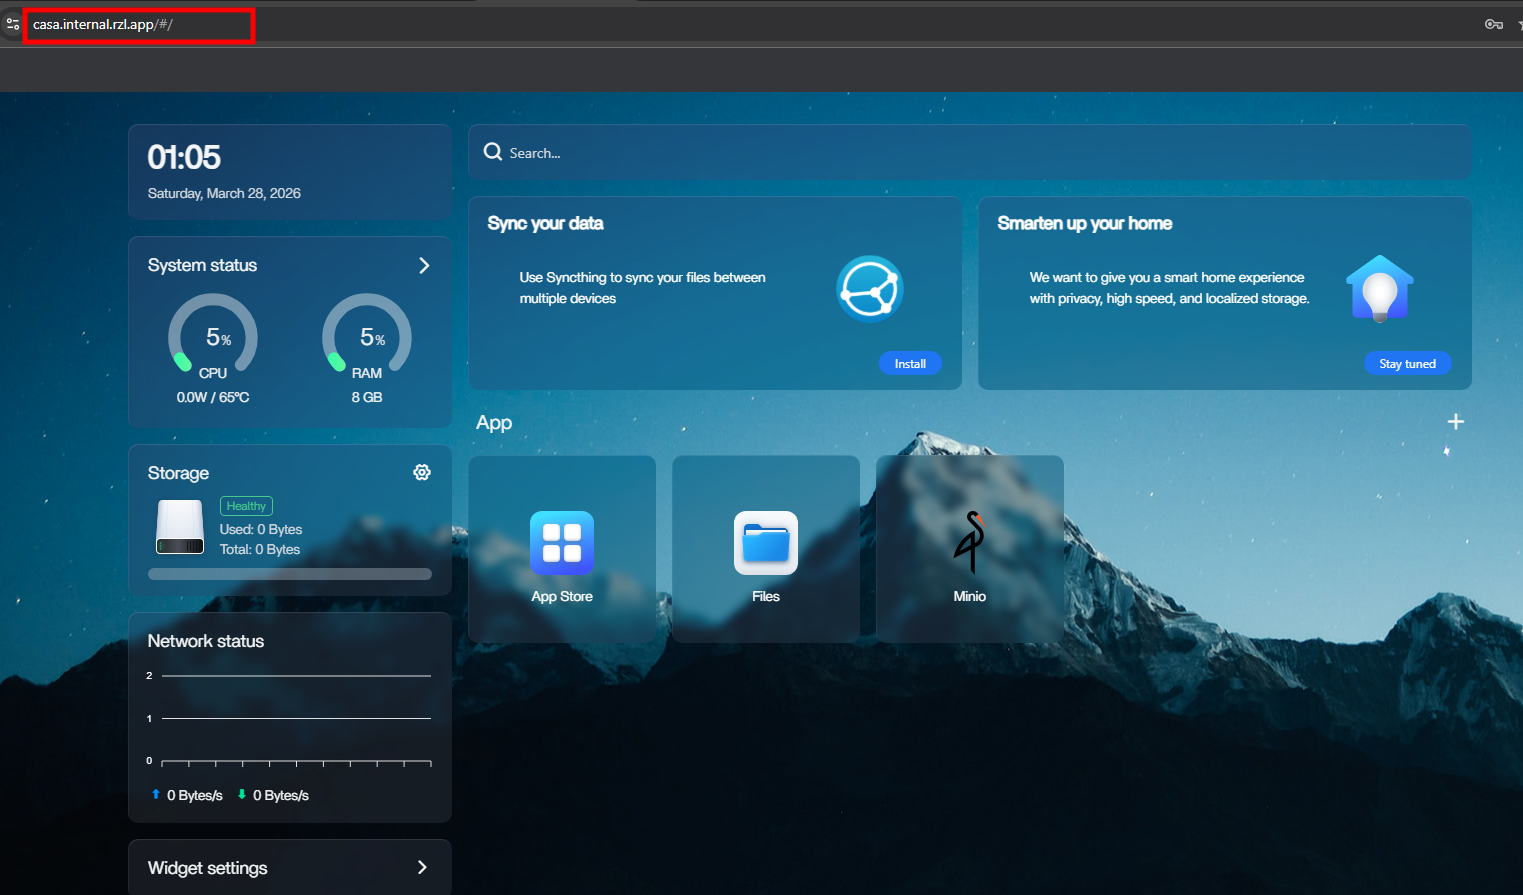Click the RAM usage gauge
This screenshot has height=895, width=1523.
[x=367, y=337]
